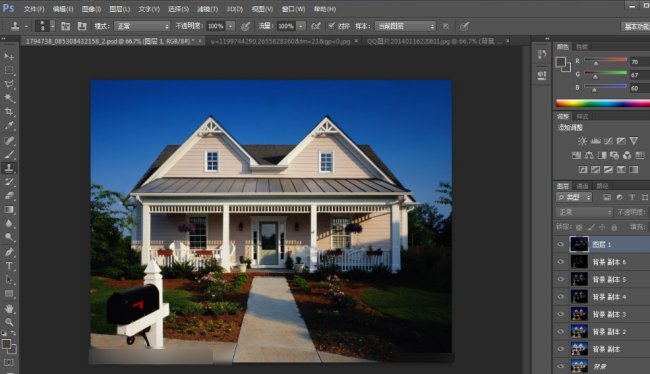
Task: Select the Gradient tool
Action: (9, 210)
